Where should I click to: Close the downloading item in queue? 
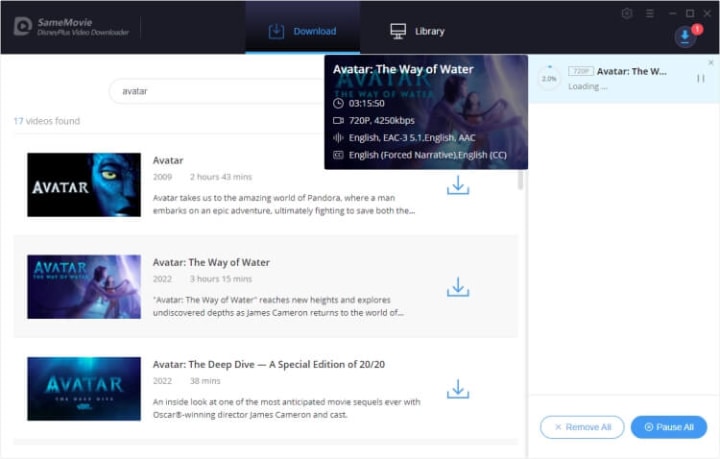[711, 62]
